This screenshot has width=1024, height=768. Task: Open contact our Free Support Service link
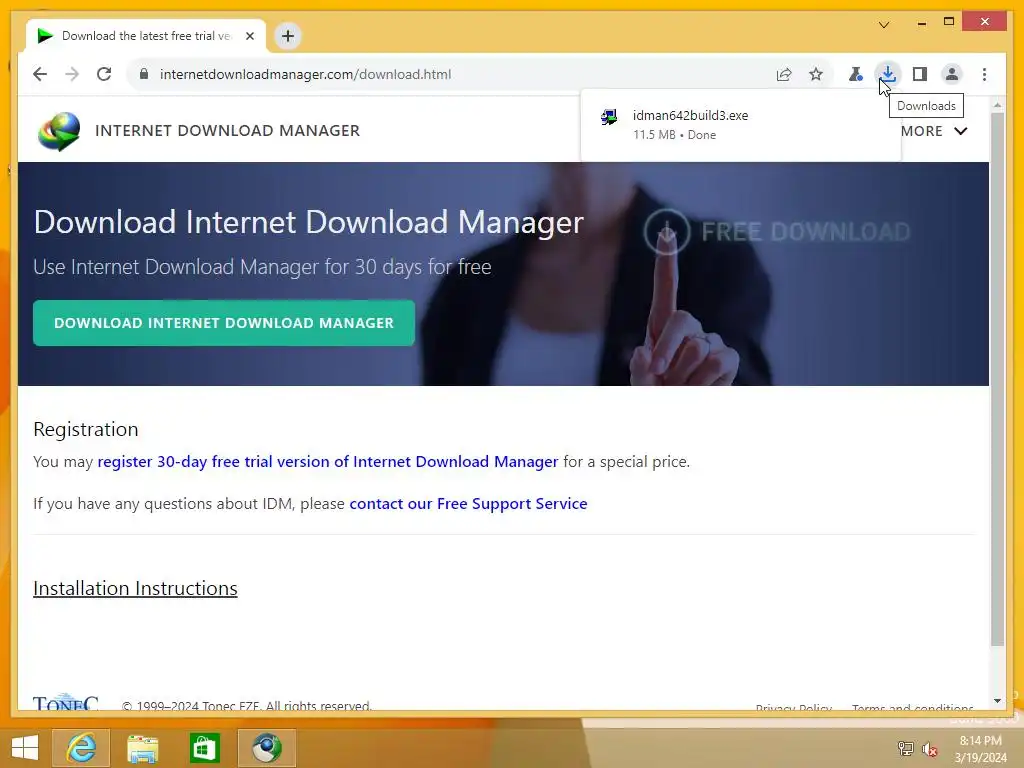468,504
